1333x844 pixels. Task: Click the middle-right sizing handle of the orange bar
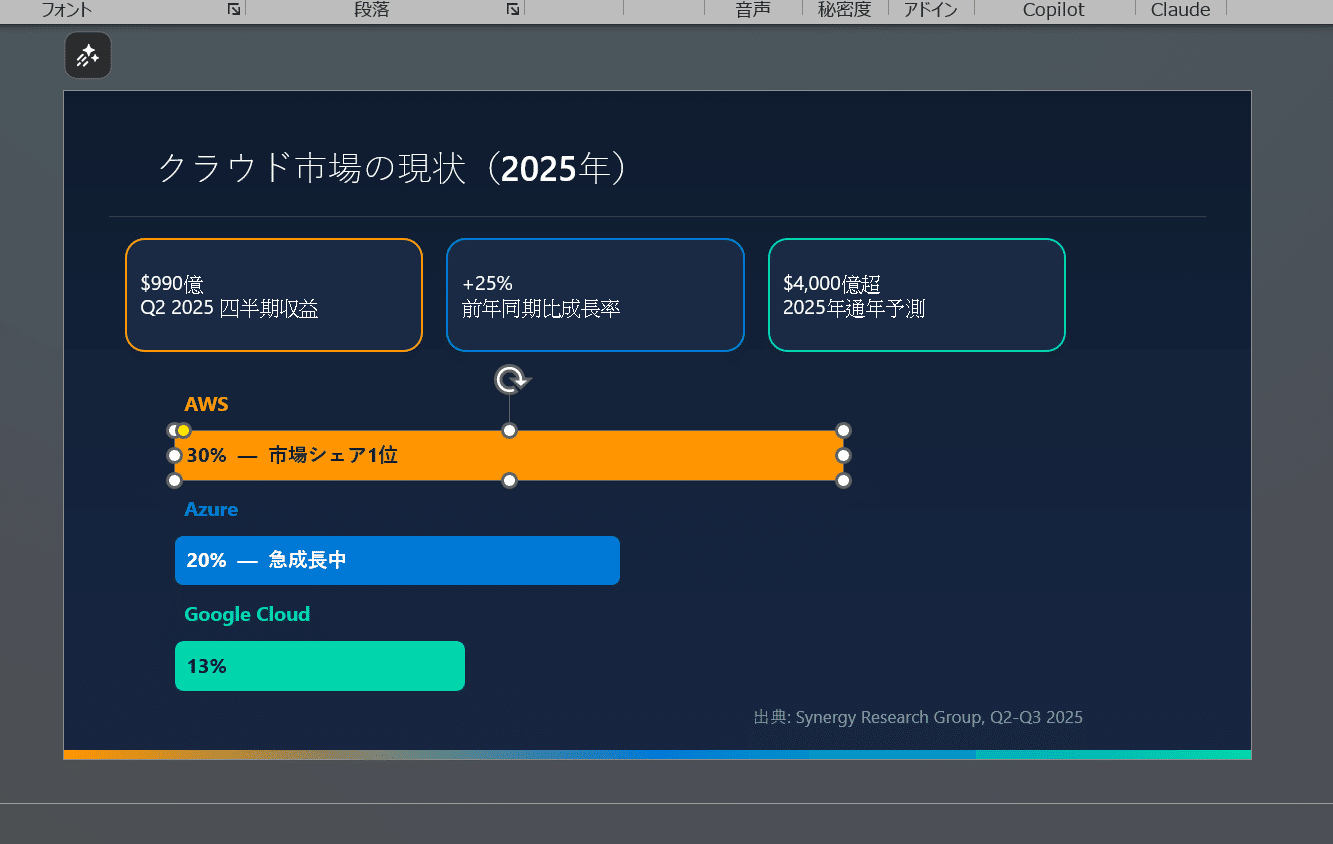click(x=843, y=456)
